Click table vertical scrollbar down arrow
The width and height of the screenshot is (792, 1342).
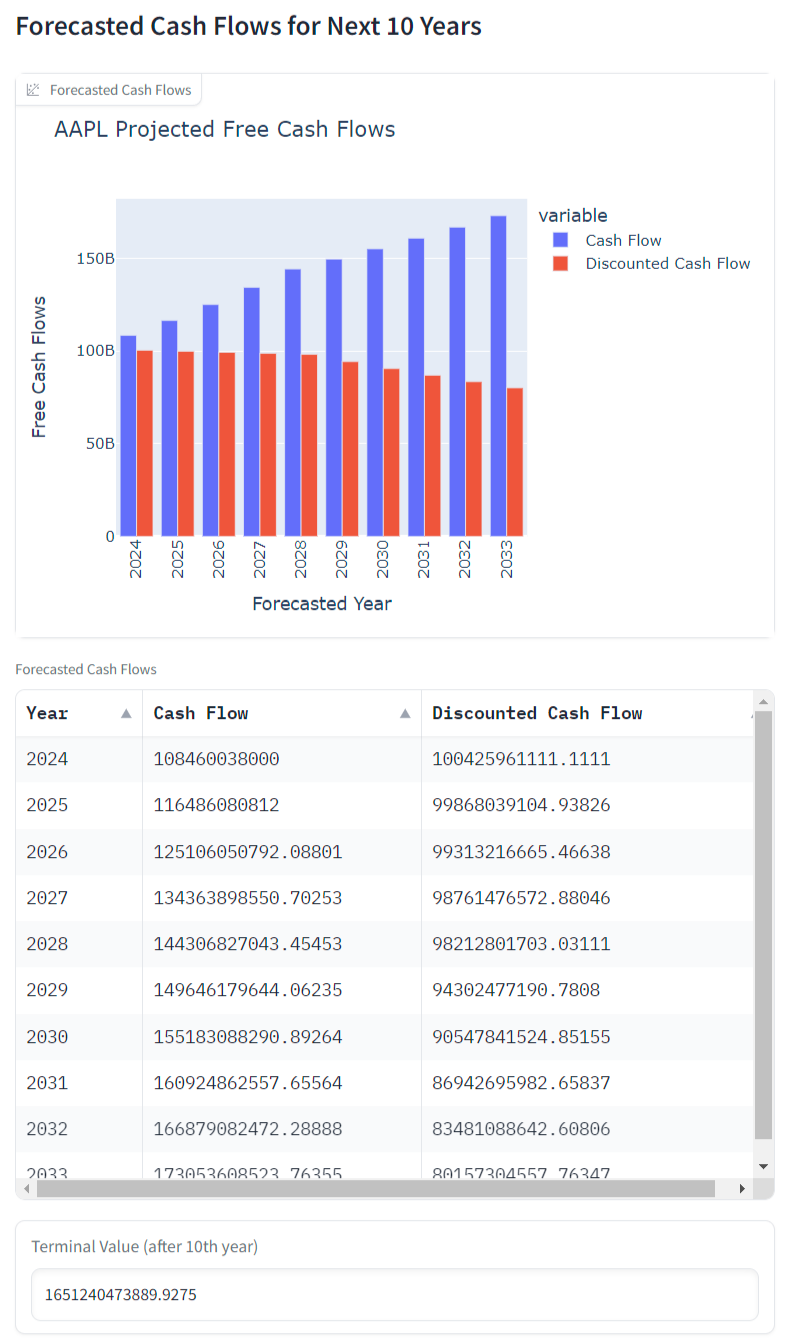(763, 1167)
